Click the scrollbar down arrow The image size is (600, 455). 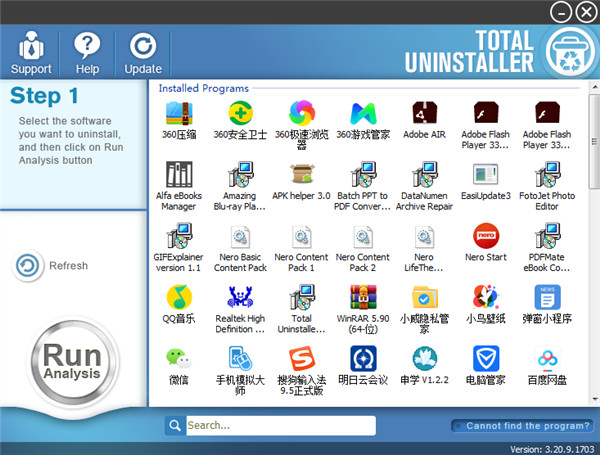[595, 399]
